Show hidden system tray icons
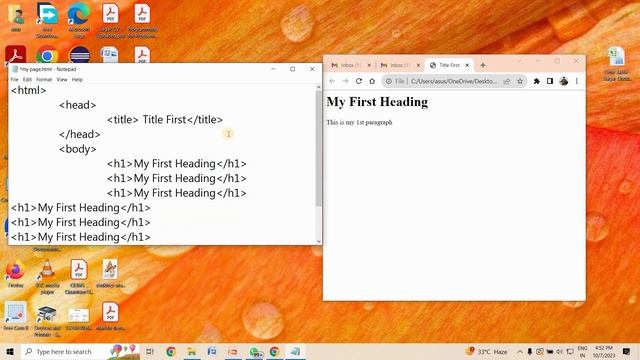This screenshot has width=640, height=360. pyautogui.click(x=520, y=351)
